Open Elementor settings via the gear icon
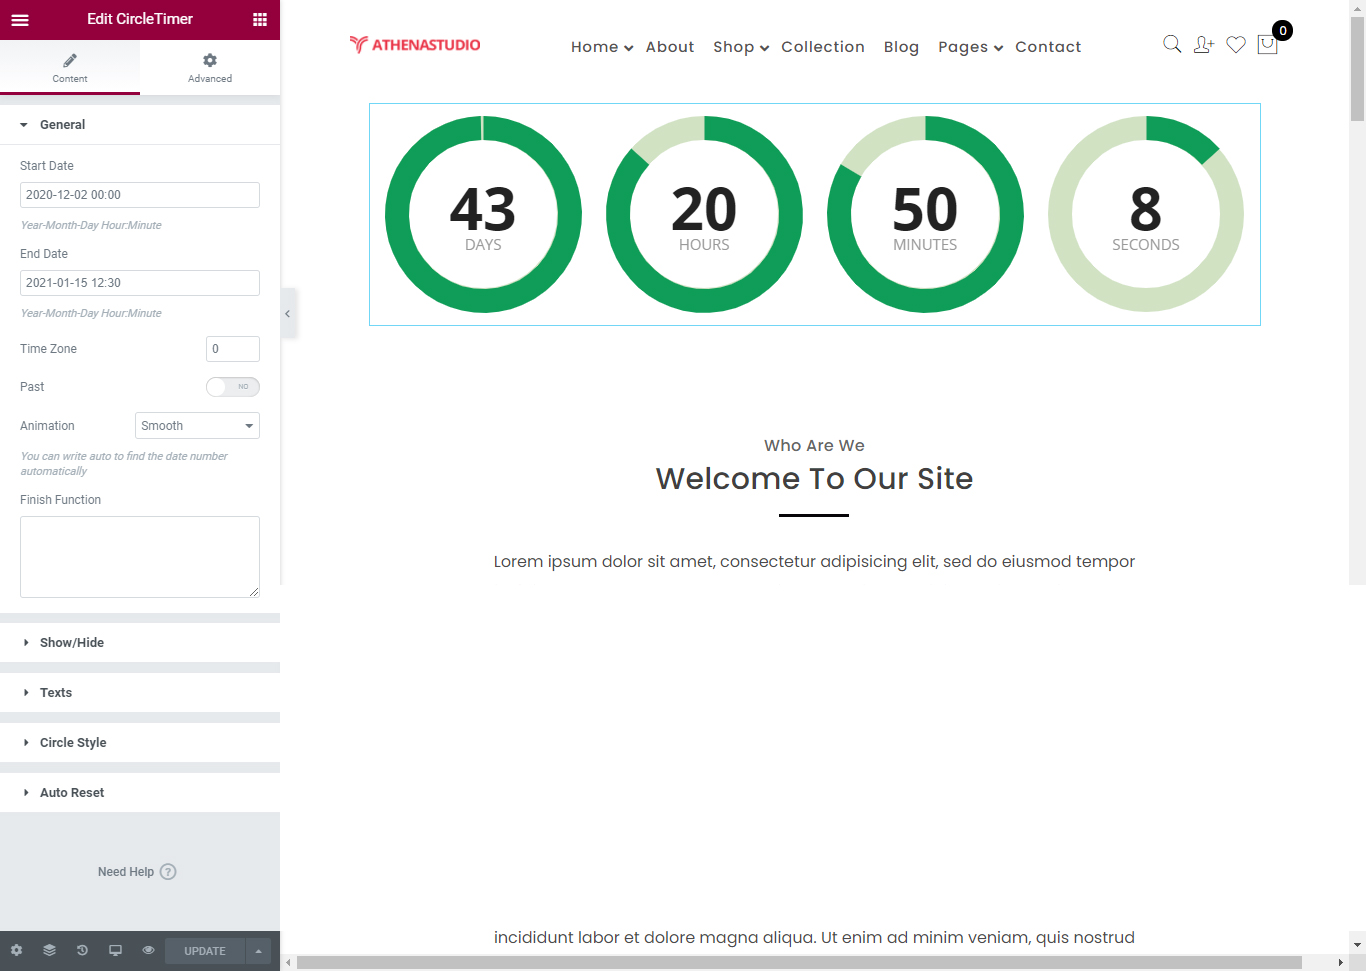 [16, 950]
